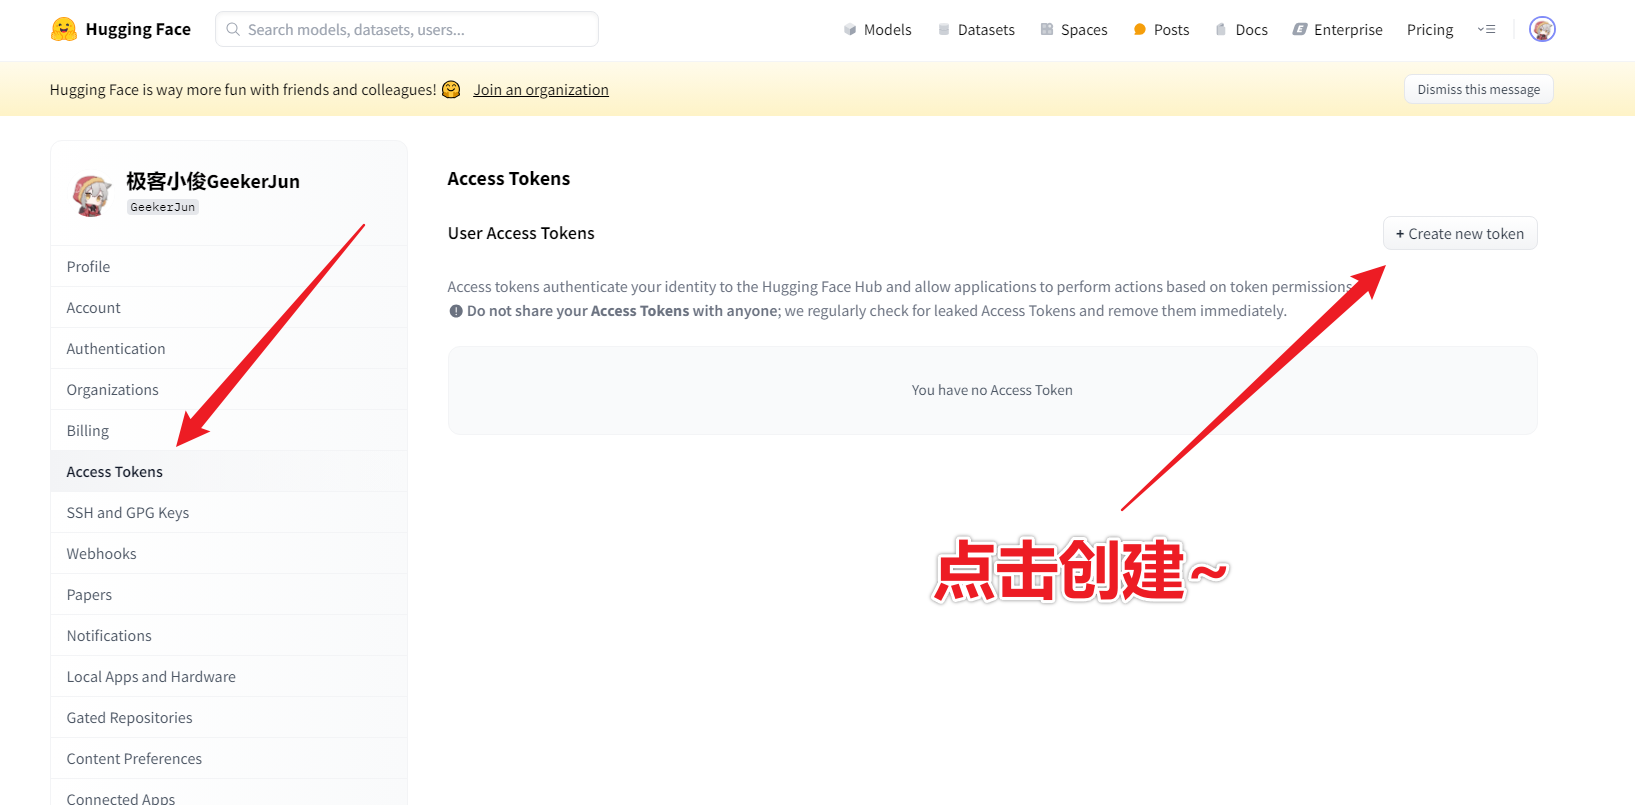Screen dimensions: 1635x805
Task: Open Gated Repositories settings
Action: (x=229, y=717)
